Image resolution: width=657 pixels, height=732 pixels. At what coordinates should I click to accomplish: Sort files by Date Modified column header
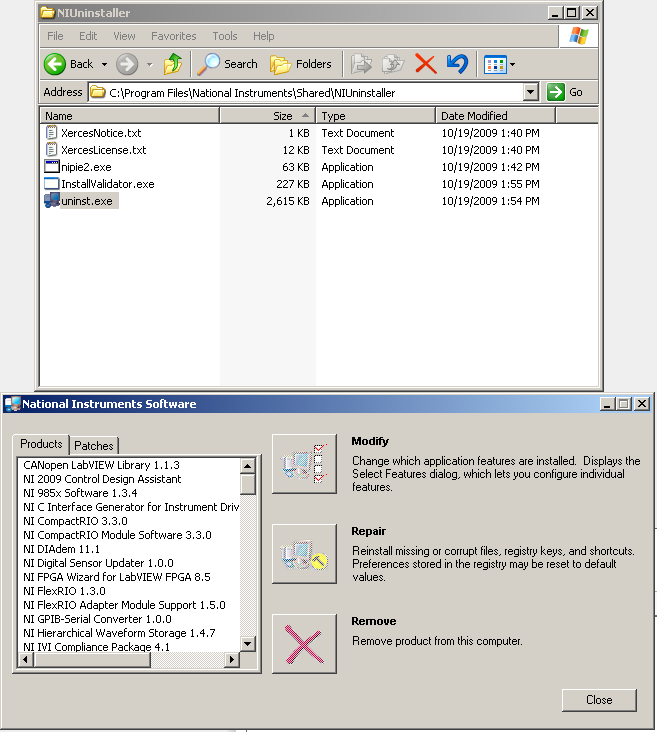click(495, 115)
